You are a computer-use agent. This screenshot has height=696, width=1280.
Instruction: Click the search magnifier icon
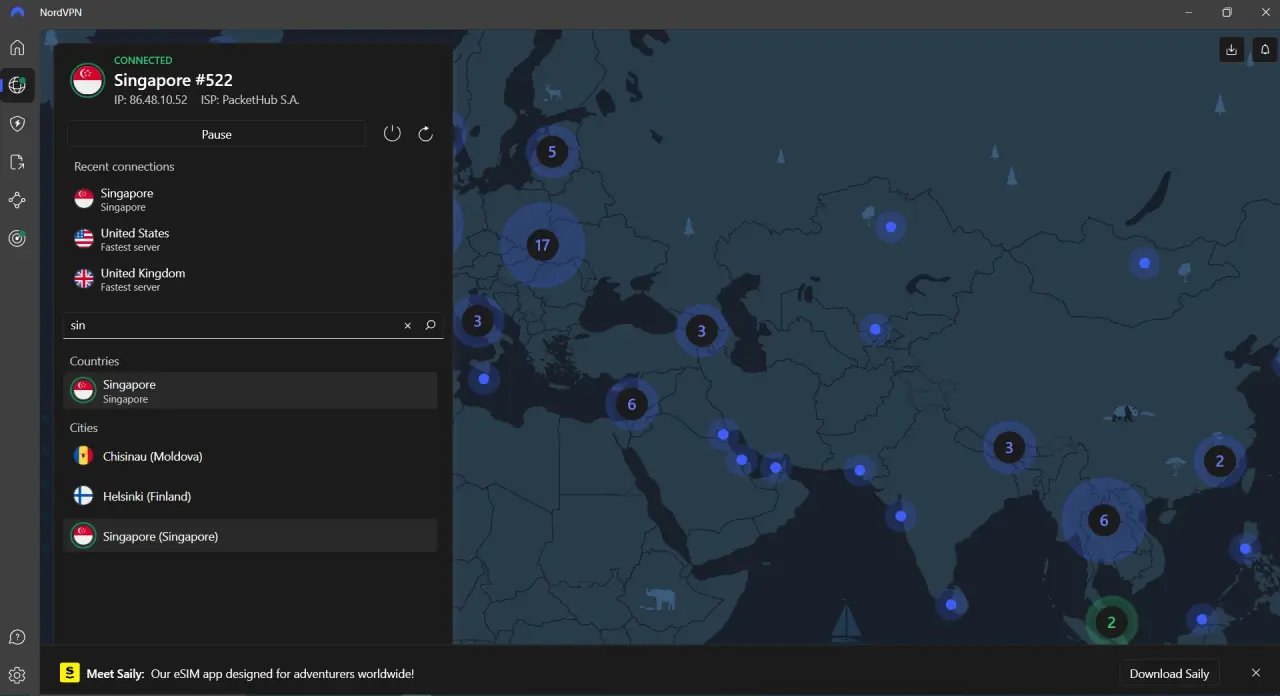pyautogui.click(x=430, y=325)
